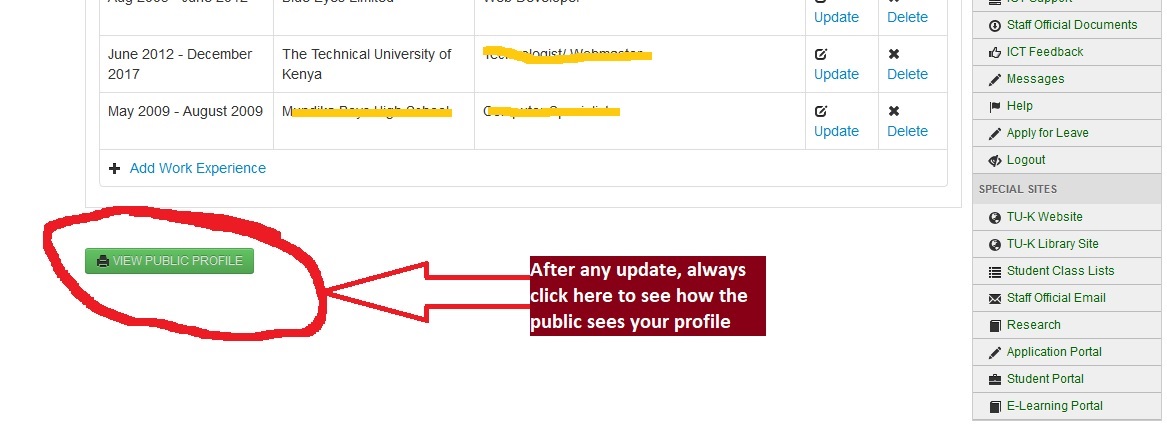Viewport: 1167px width, 435px height.
Task: Update the June 2012 - December 2017 entry
Action: click(836, 74)
